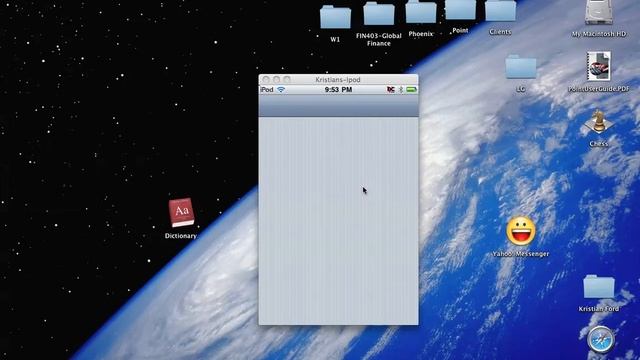Launch the Chess application icon
640x360 pixels.
pyautogui.click(x=598, y=122)
